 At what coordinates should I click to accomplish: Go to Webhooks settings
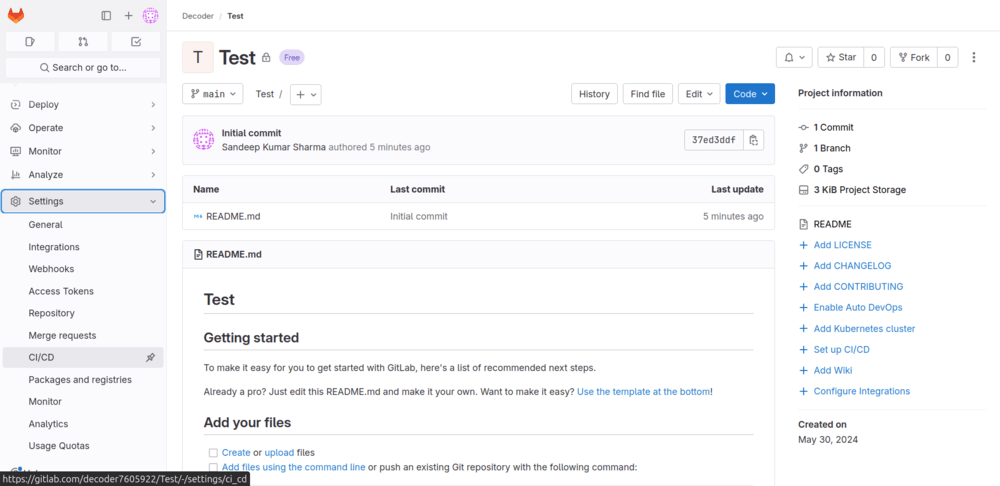(51, 269)
